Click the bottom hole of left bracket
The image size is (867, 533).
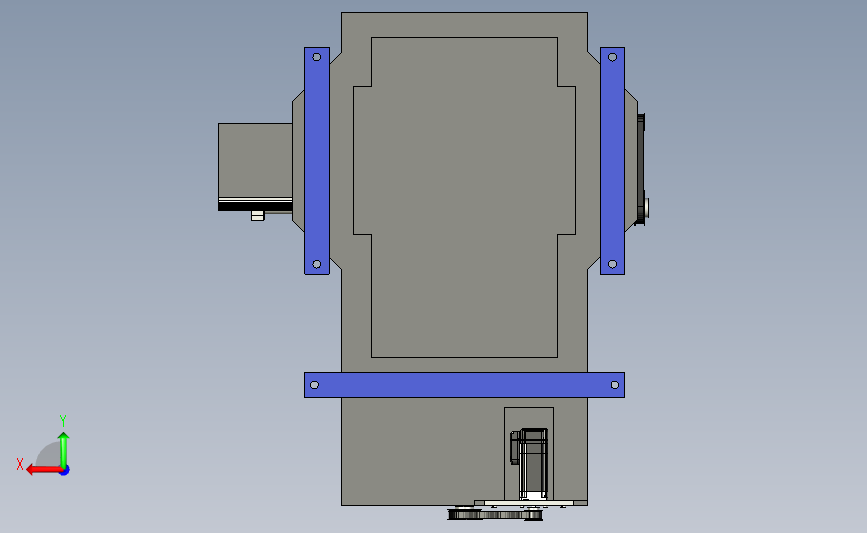(x=317, y=264)
